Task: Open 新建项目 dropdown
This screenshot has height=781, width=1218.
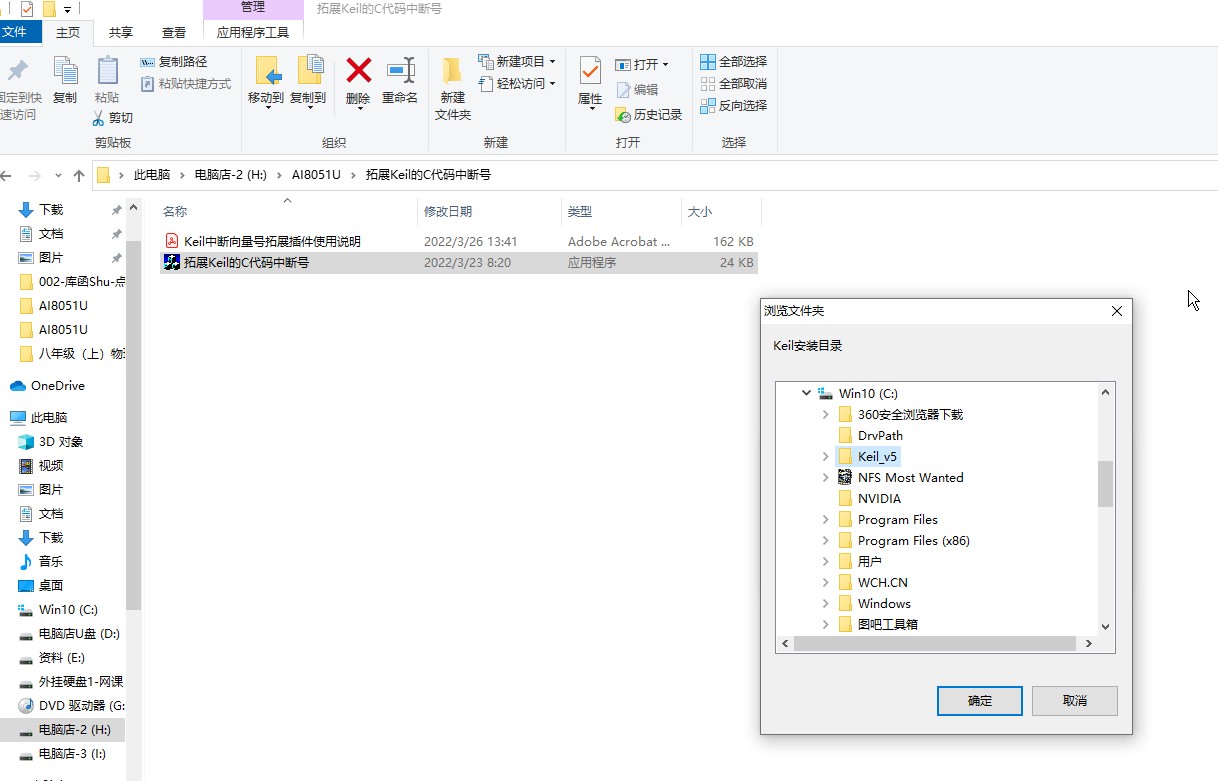Action: (516, 62)
